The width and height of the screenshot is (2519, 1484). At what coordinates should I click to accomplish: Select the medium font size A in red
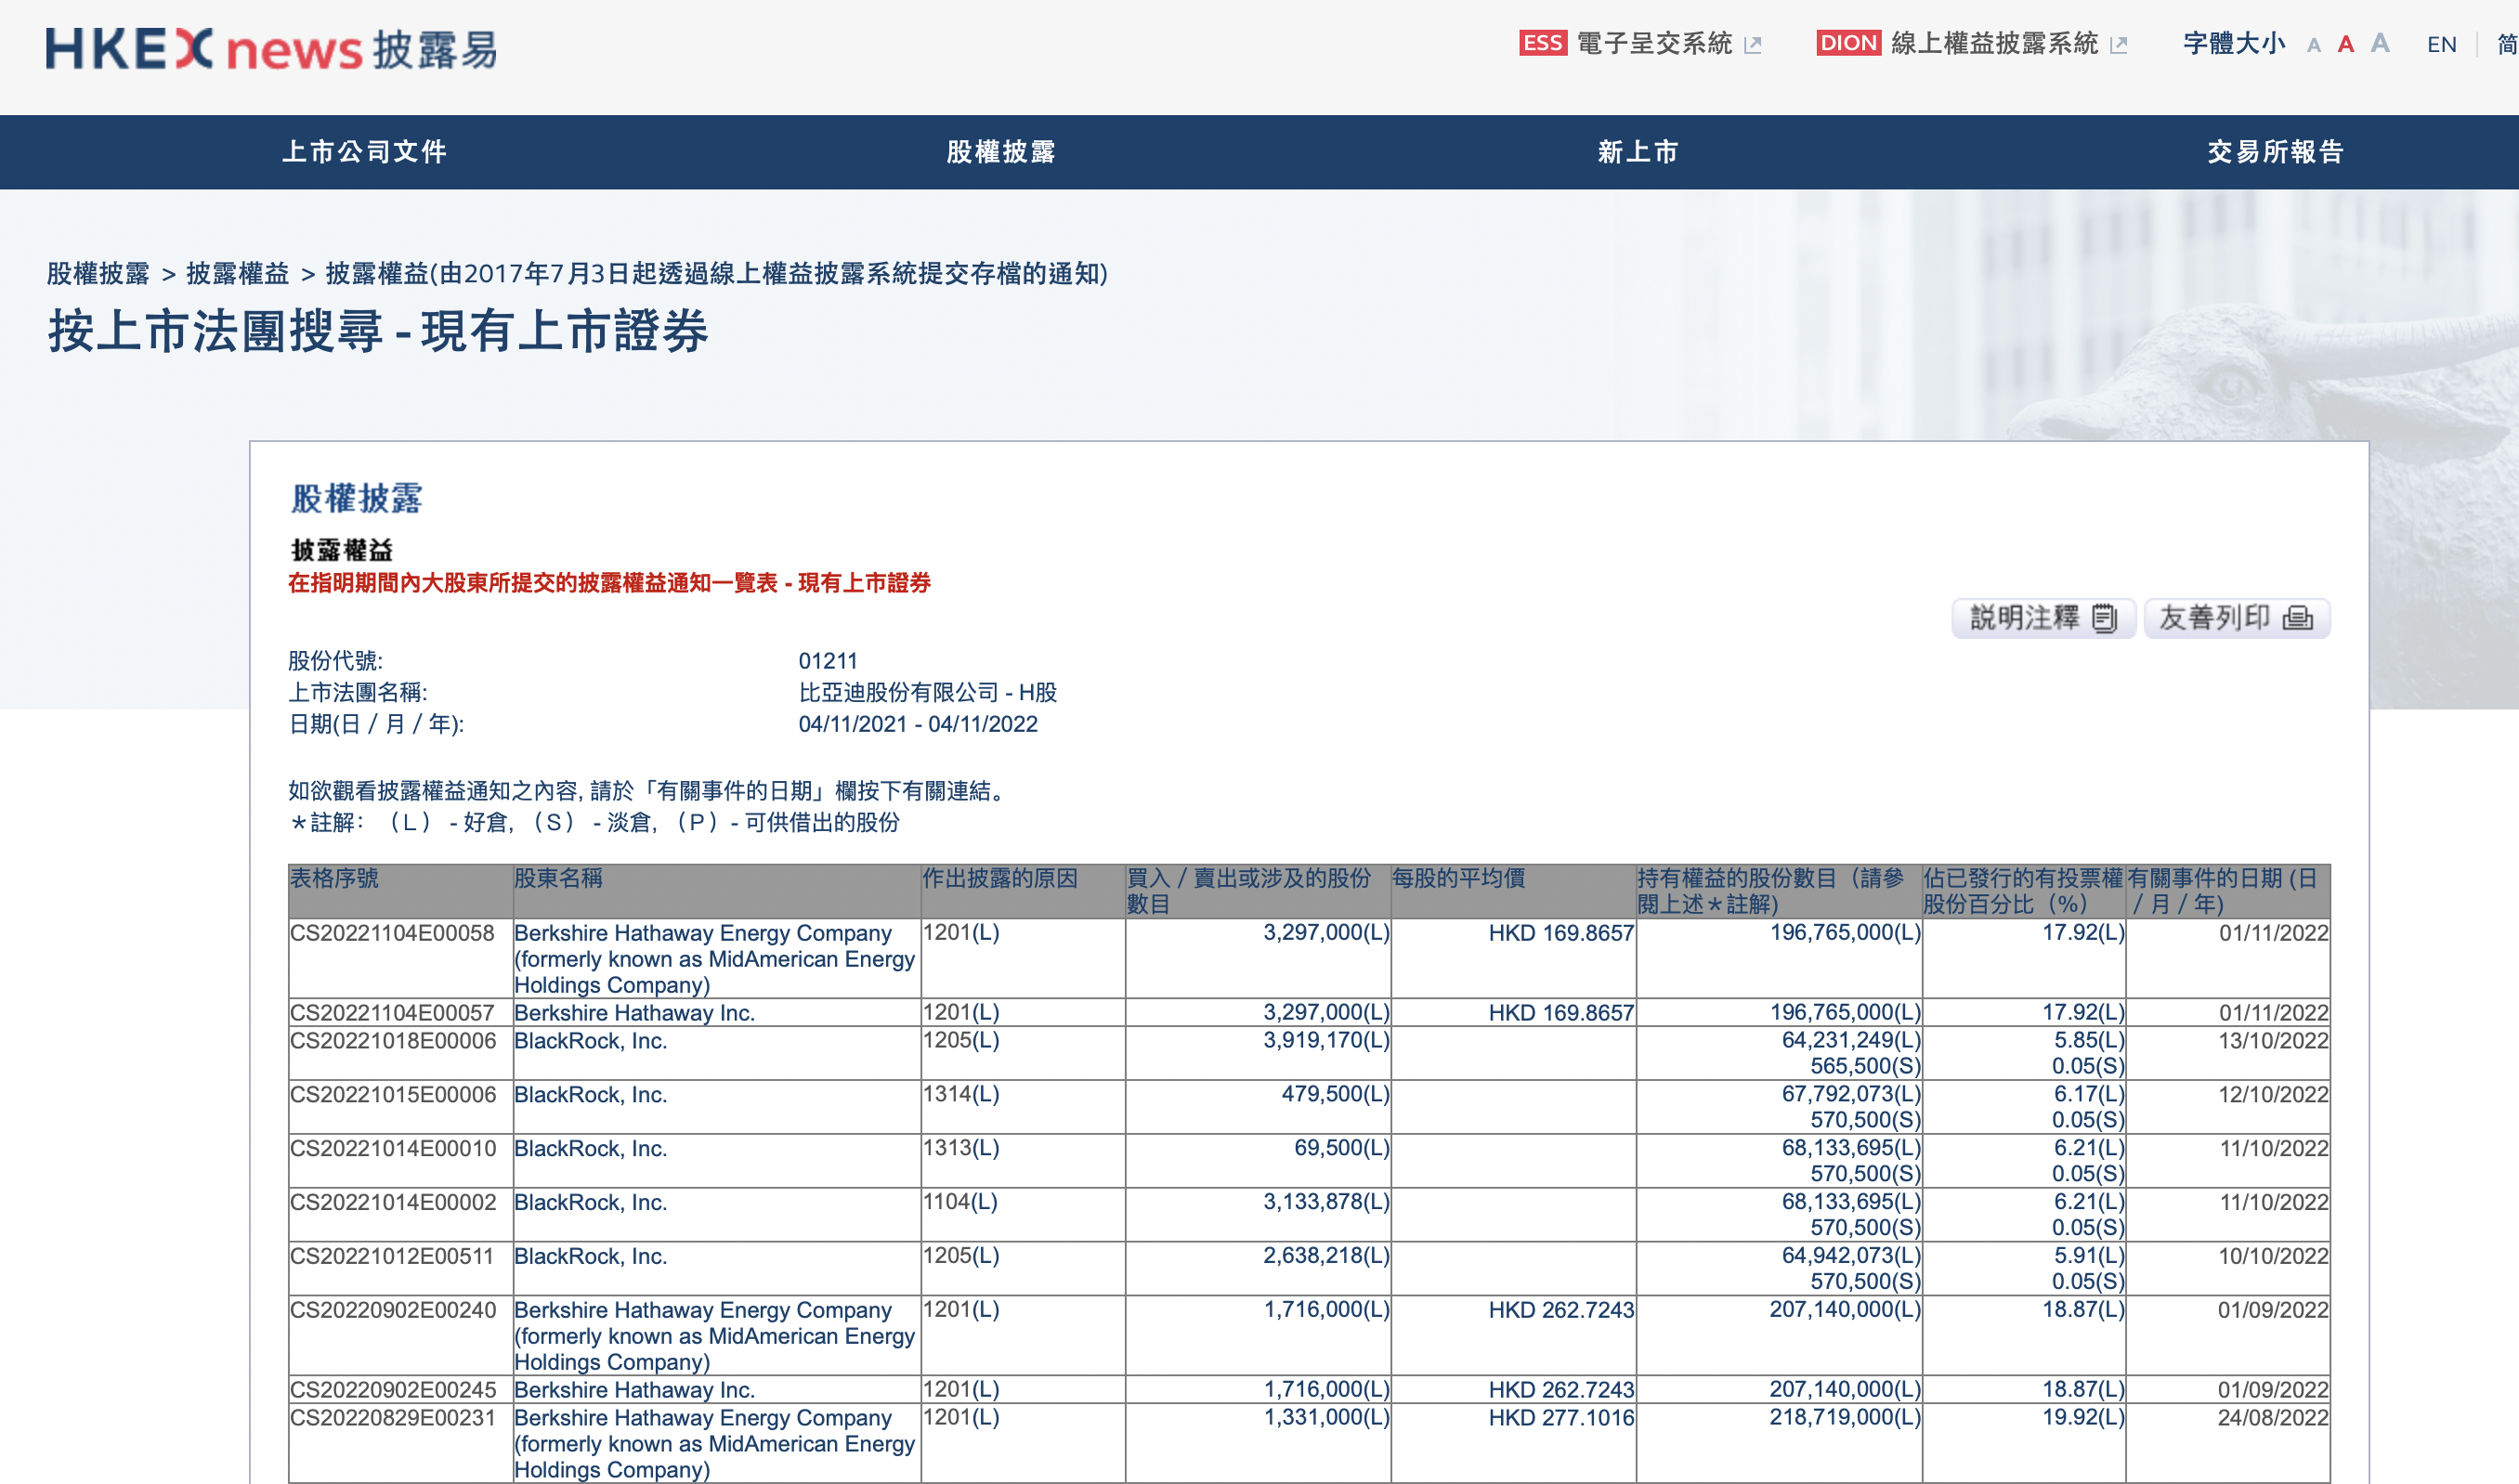[x=2345, y=44]
